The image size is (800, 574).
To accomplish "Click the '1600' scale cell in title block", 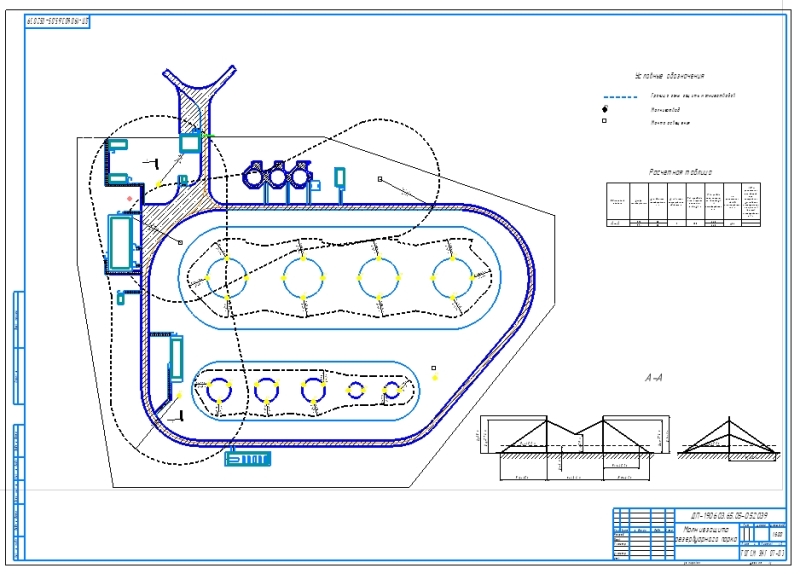I will tap(778, 535).
